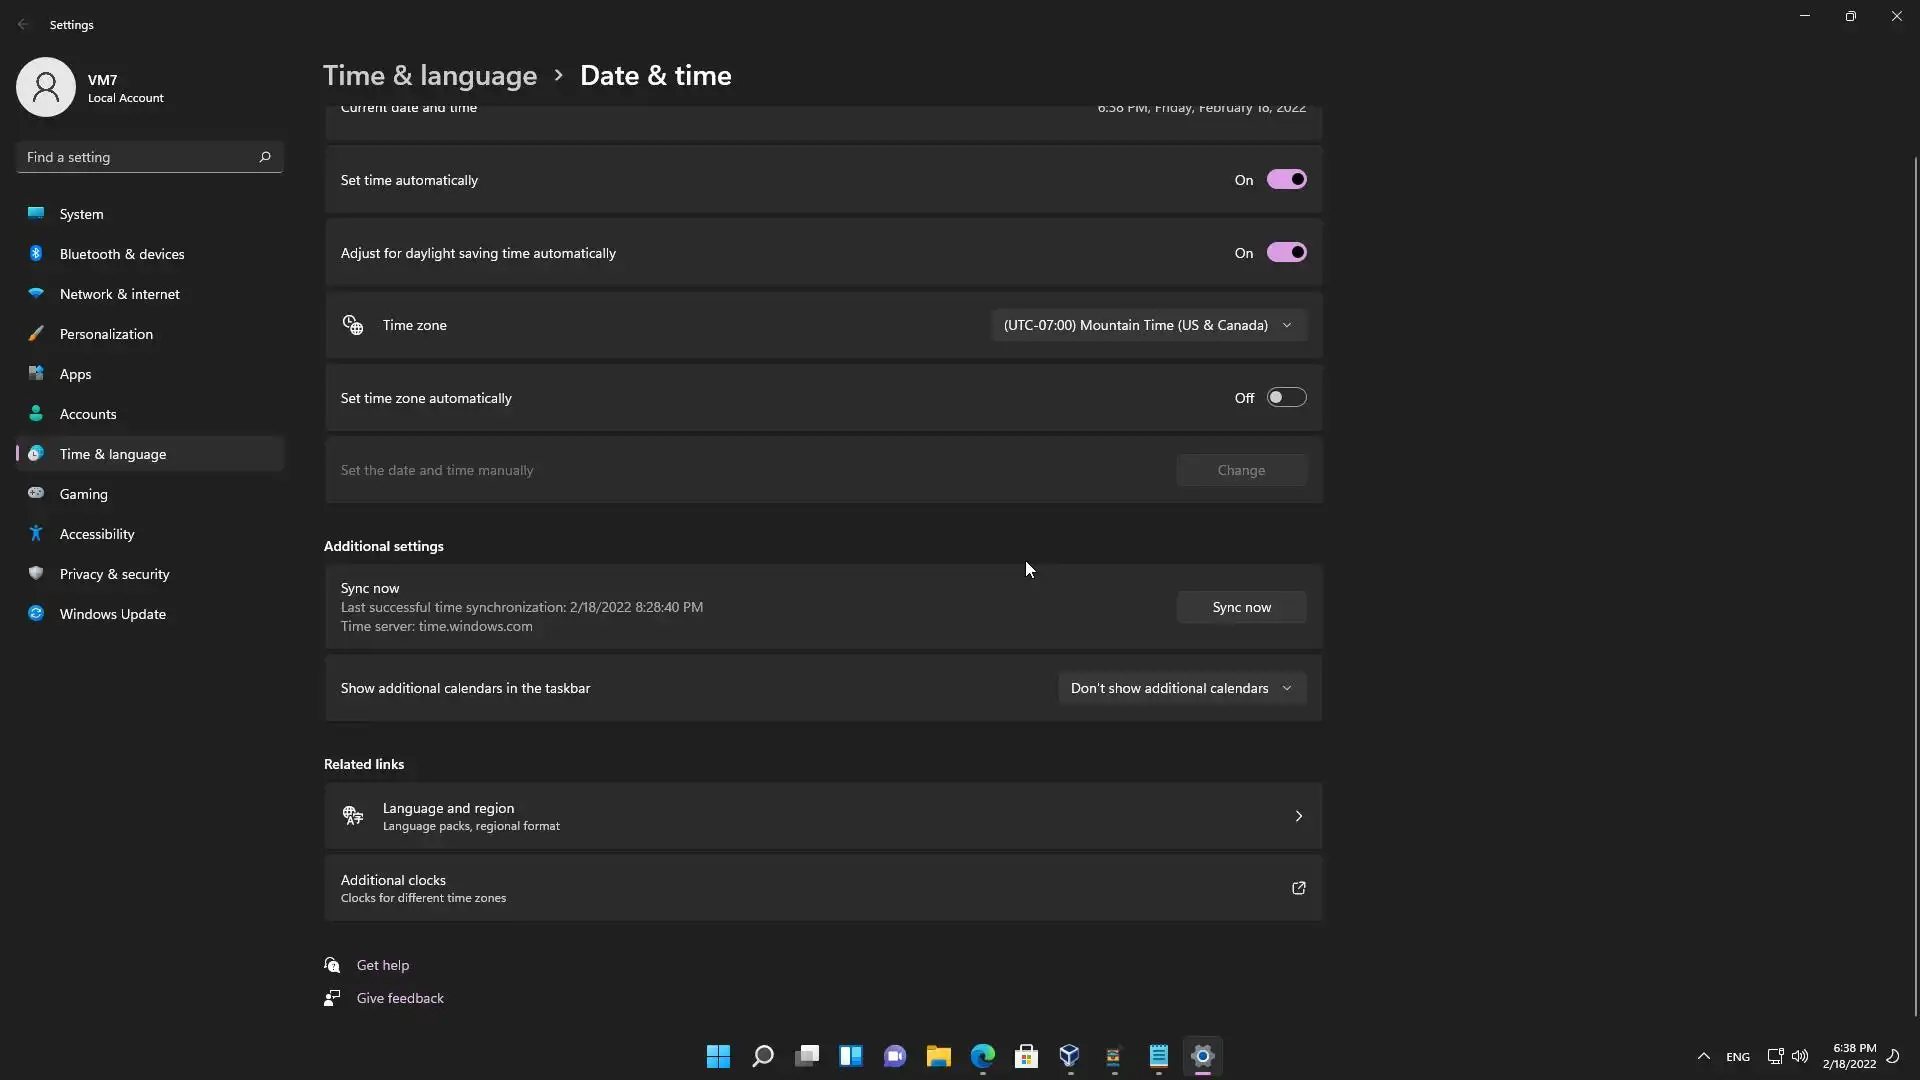Viewport: 1920px width, 1080px height.
Task: Open File Explorer from the taskbar
Action: tap(938, 1056)
